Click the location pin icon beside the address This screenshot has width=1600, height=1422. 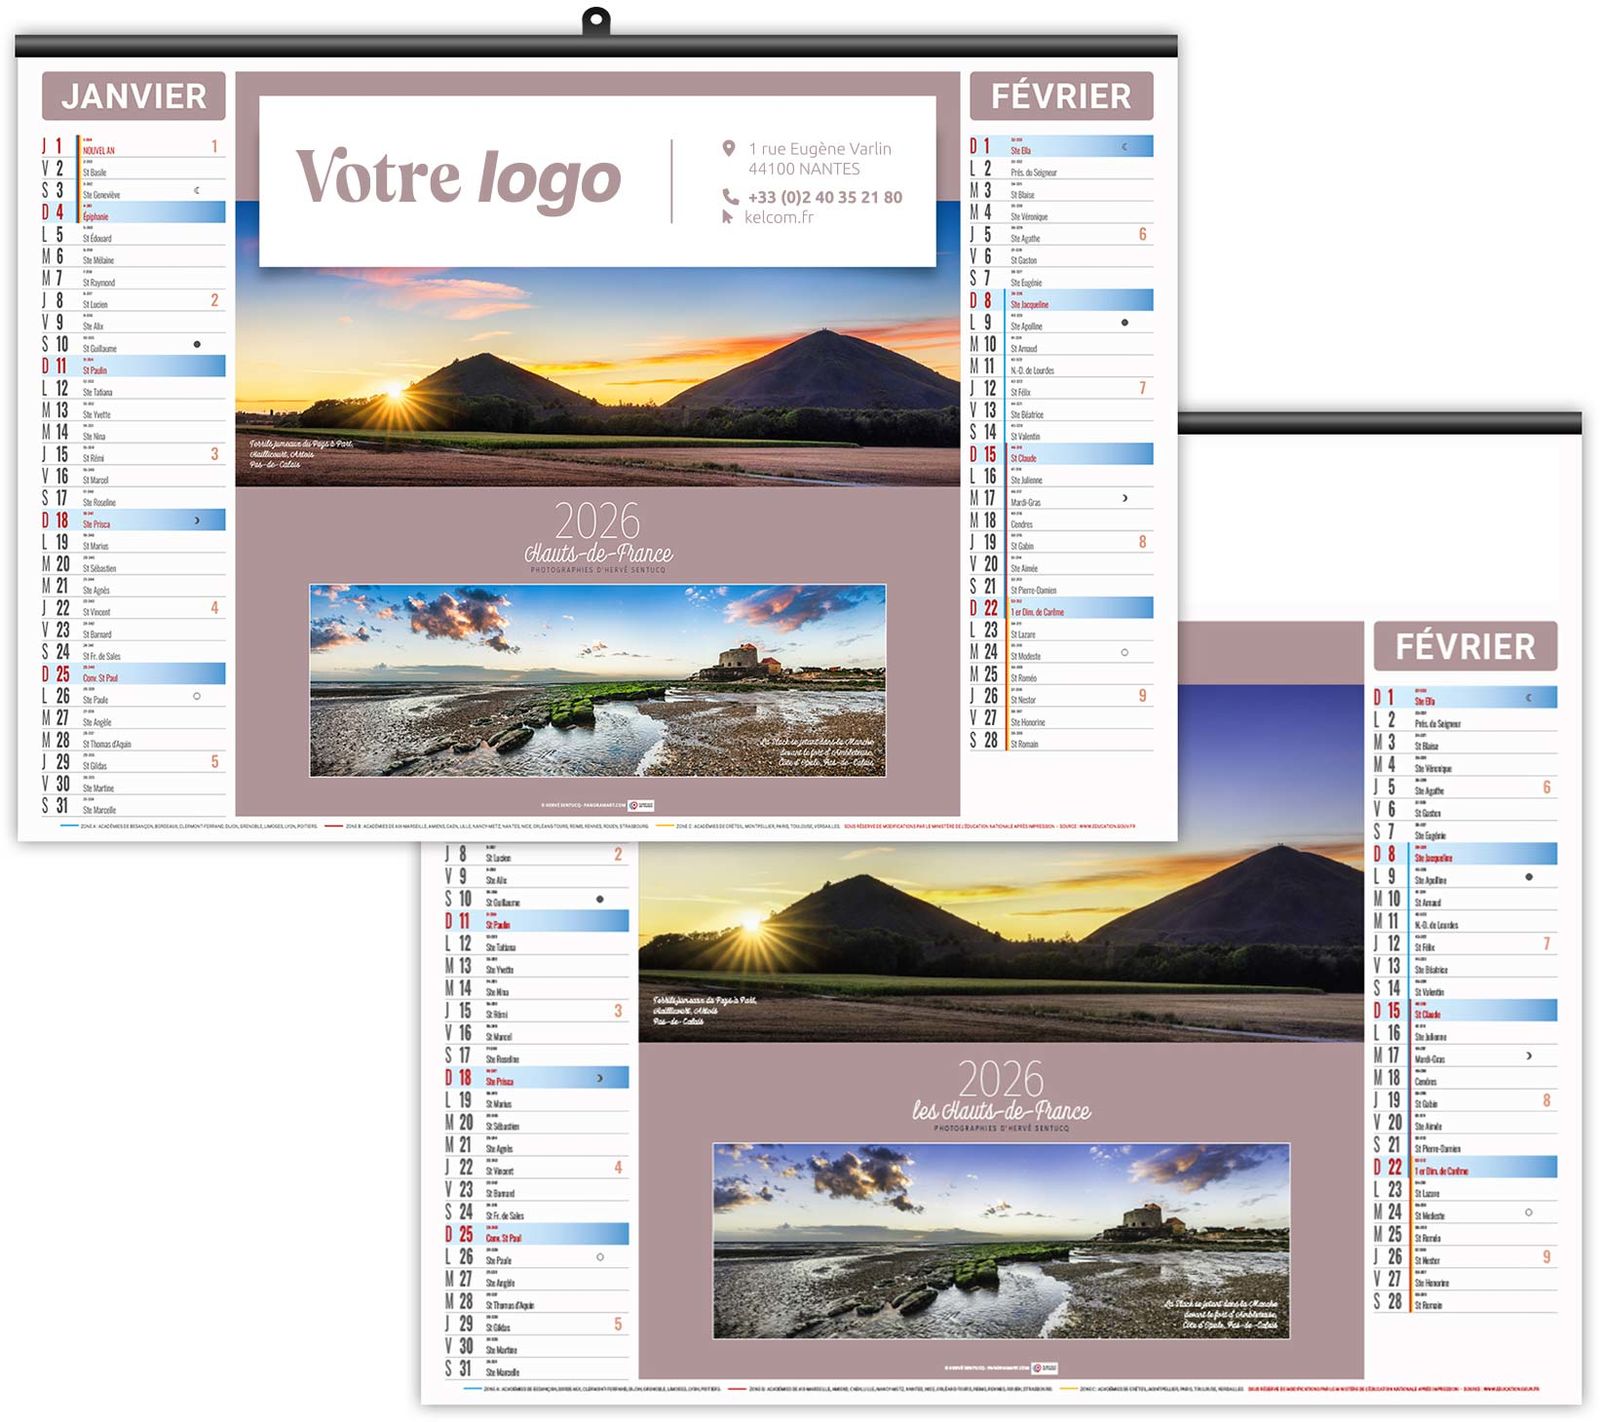[728, 148]
